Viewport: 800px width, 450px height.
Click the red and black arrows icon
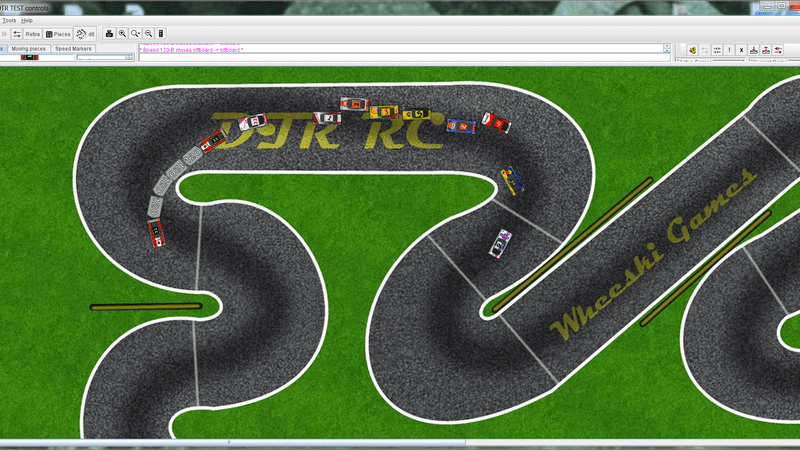(778, 49)
